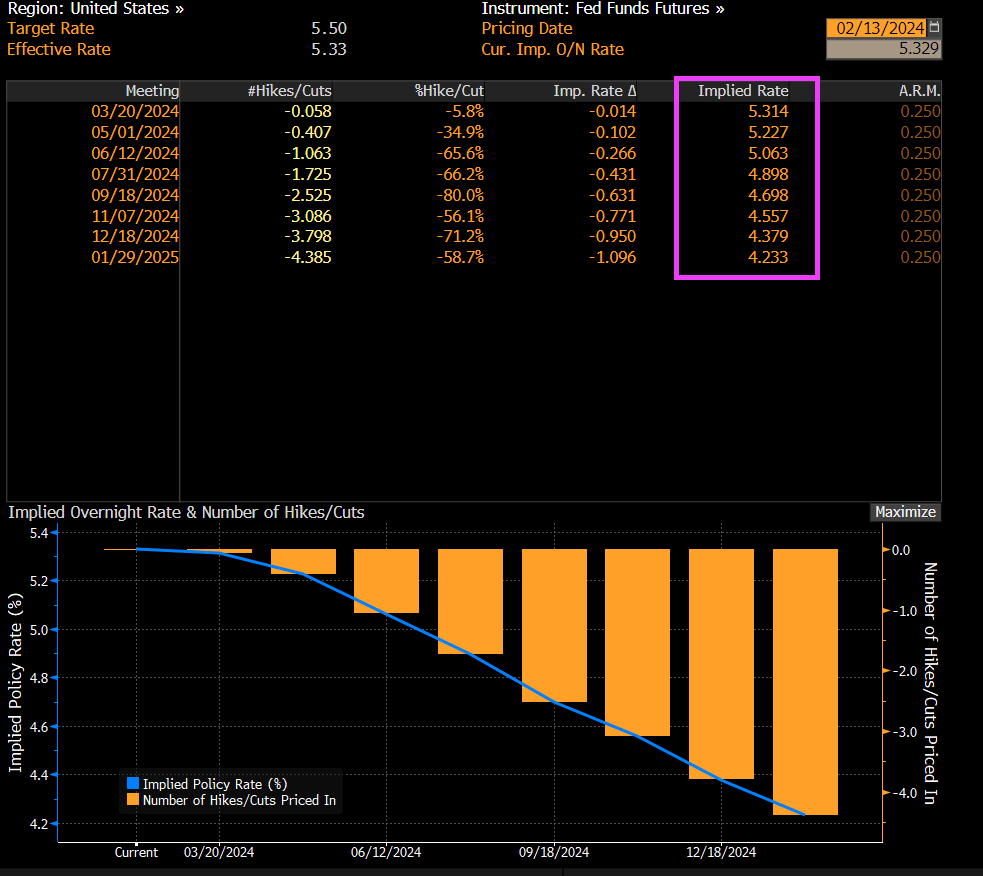Select the A.R.M. column header
Image resolution: width=983 pixels, height=876 pixels.
coord(920,91)
